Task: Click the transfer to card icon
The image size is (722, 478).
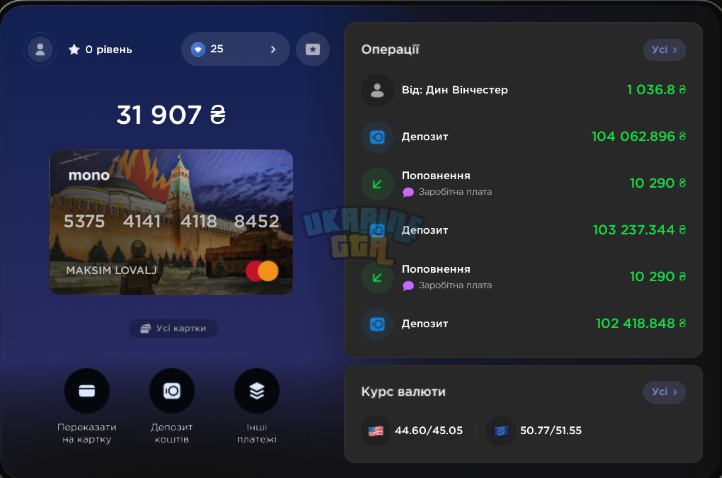Action: pos(87,391)
